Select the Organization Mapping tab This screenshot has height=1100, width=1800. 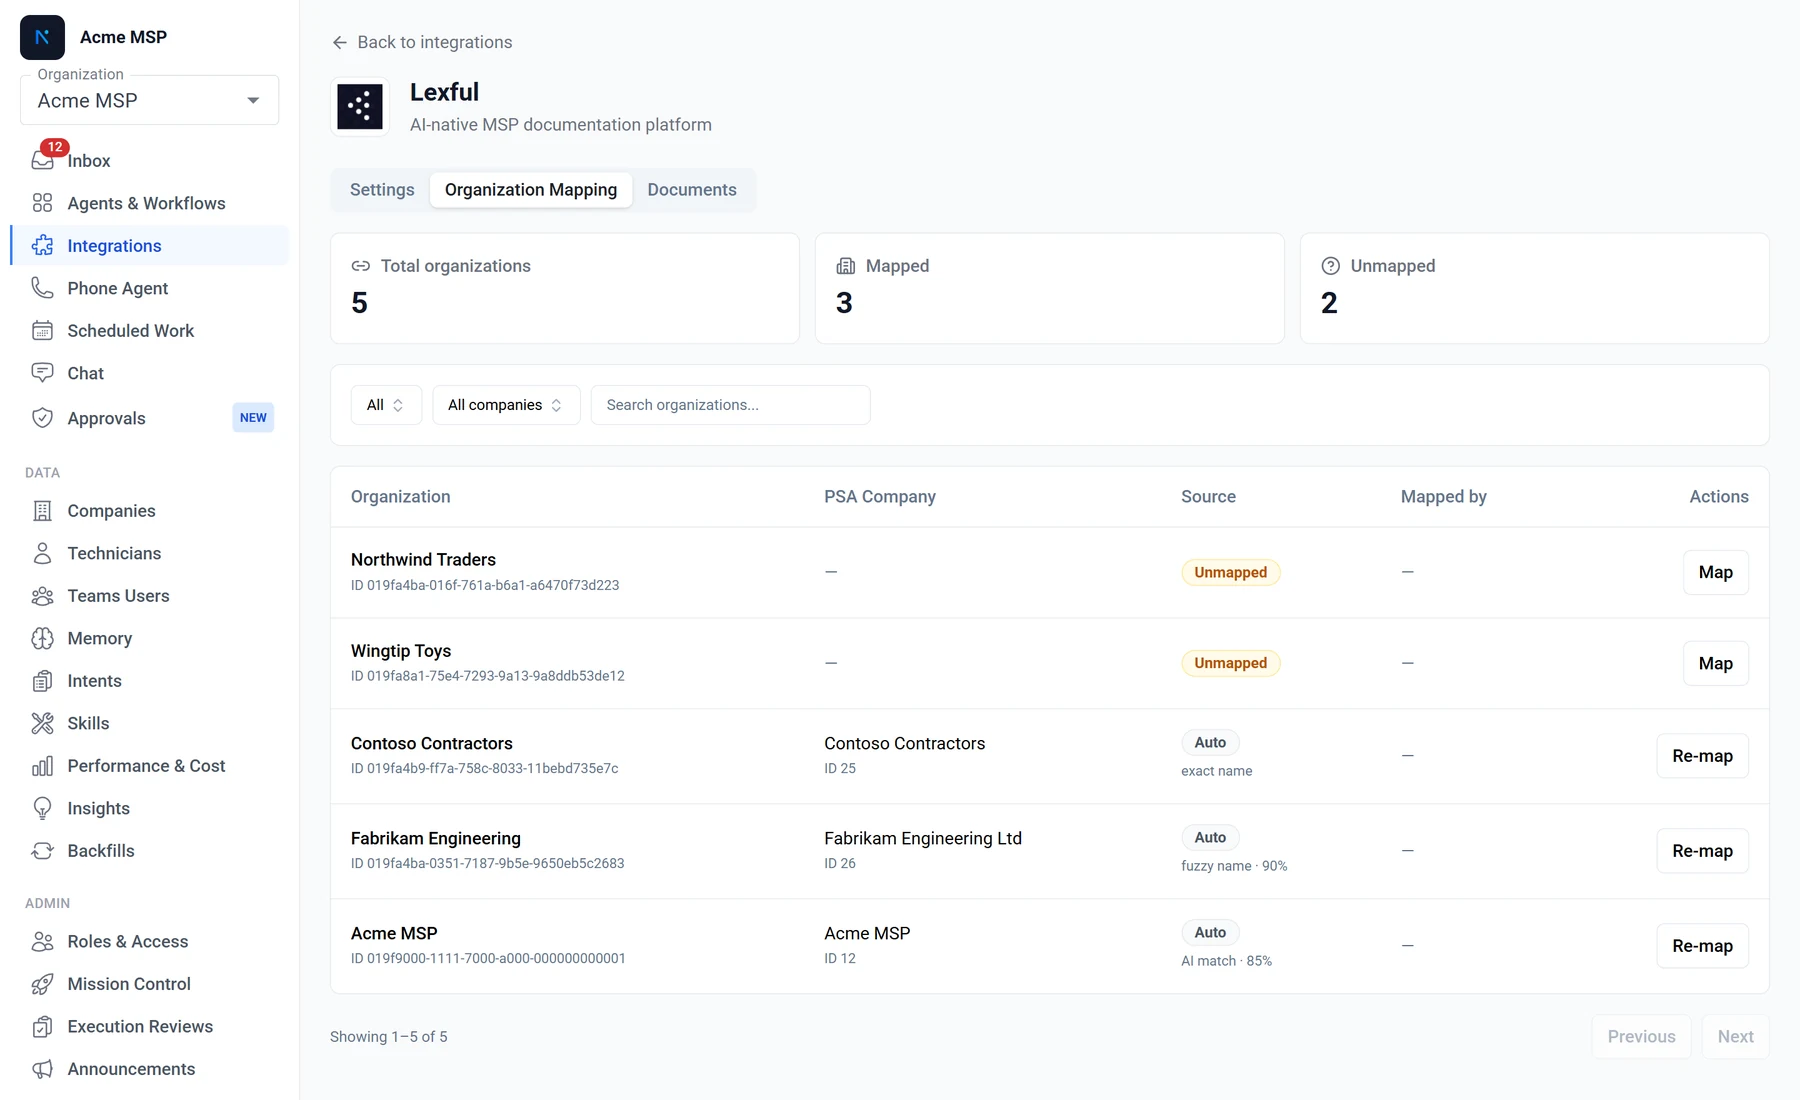531,190
